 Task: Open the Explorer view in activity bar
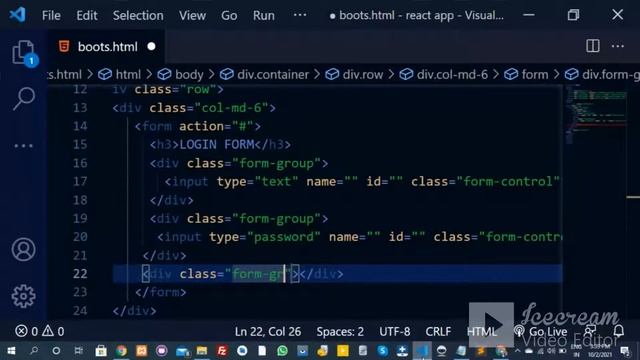23,52
